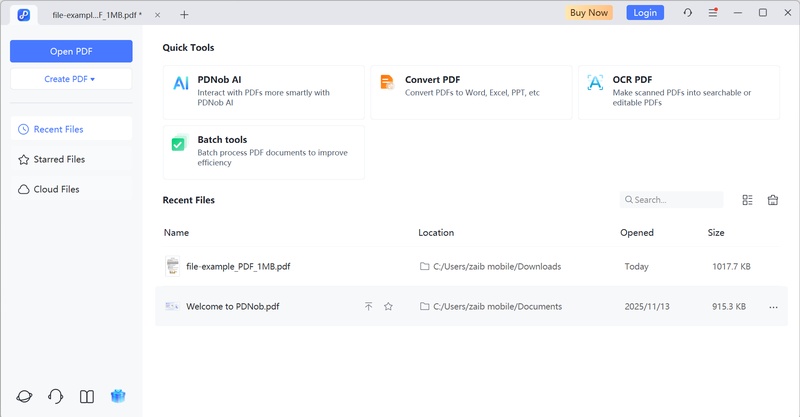Viewport: 800px width, 417px height.
Task: Open more options for Welcome to PDNob.pdf
Action: [773, 307]
